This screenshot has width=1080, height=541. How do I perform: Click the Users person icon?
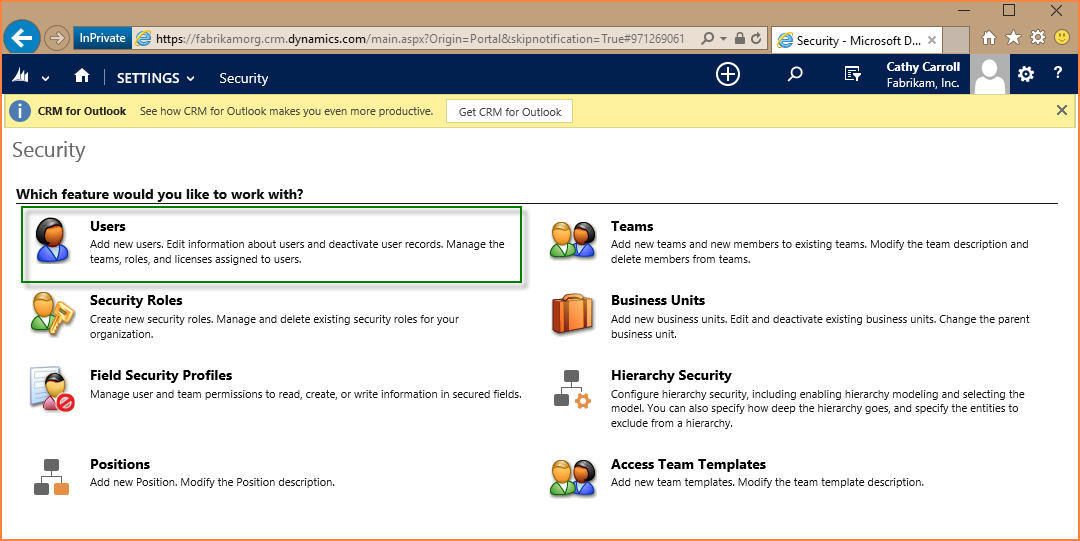(52, 240)
